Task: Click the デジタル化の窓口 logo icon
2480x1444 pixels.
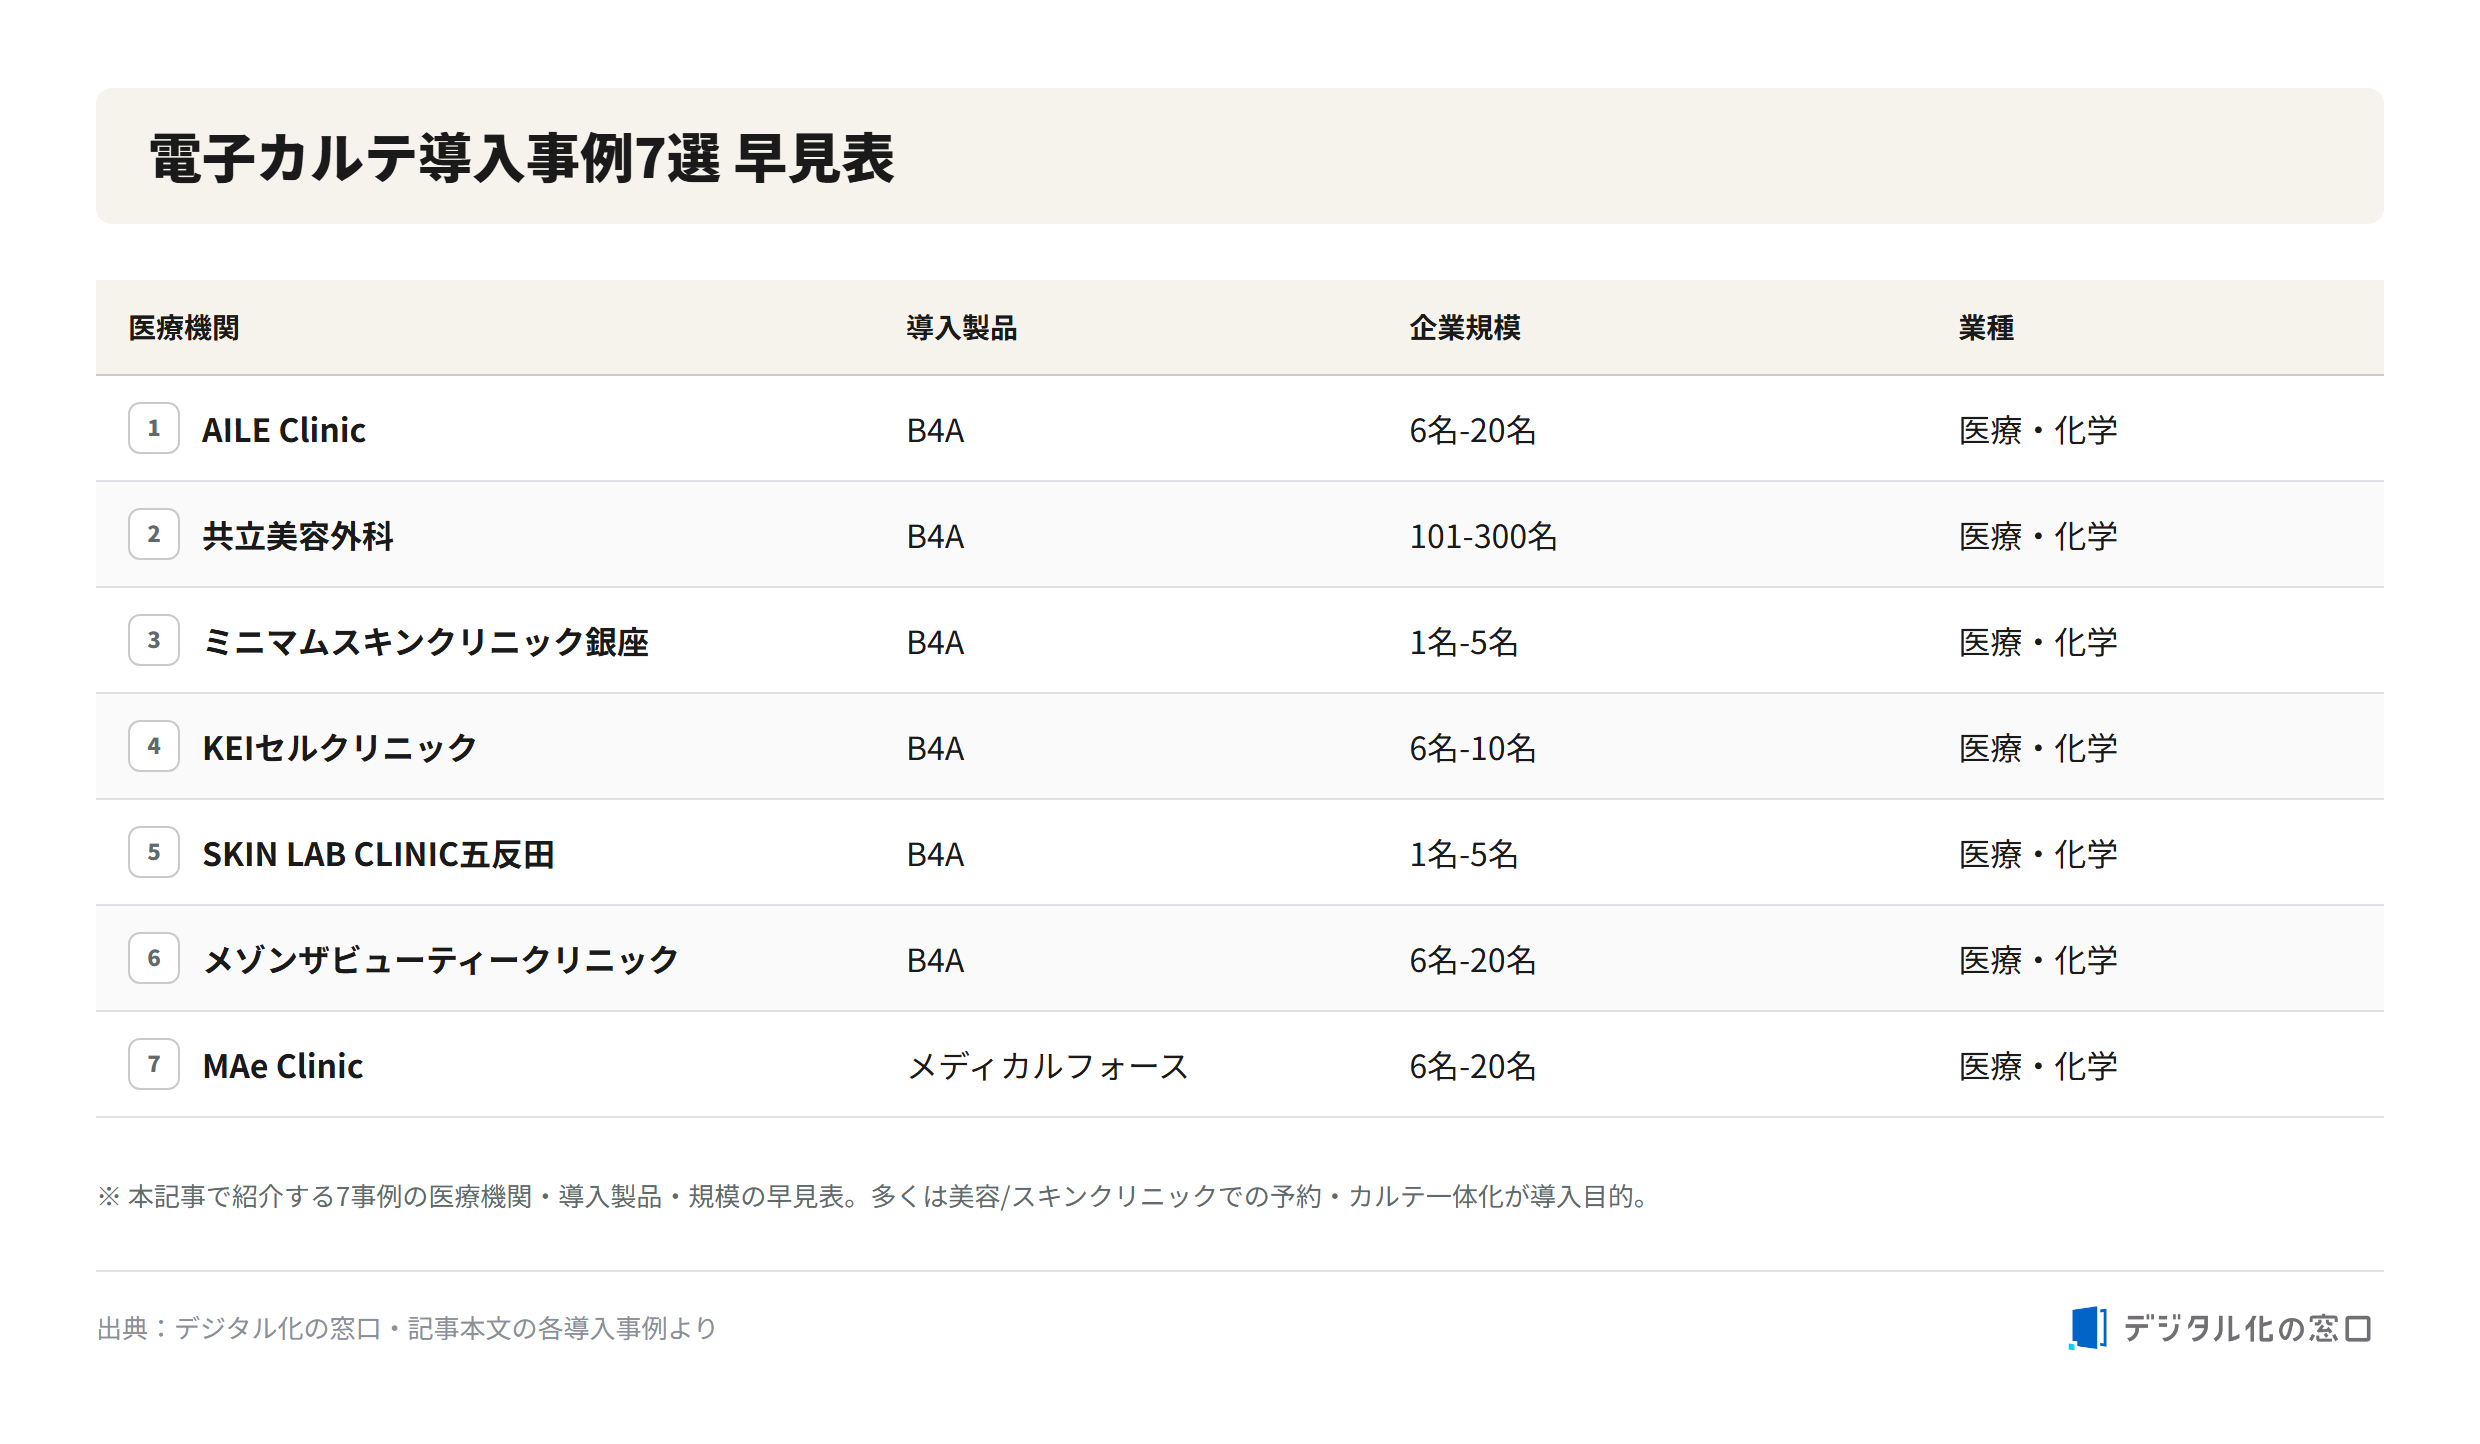Action: click(2088, 1328)
